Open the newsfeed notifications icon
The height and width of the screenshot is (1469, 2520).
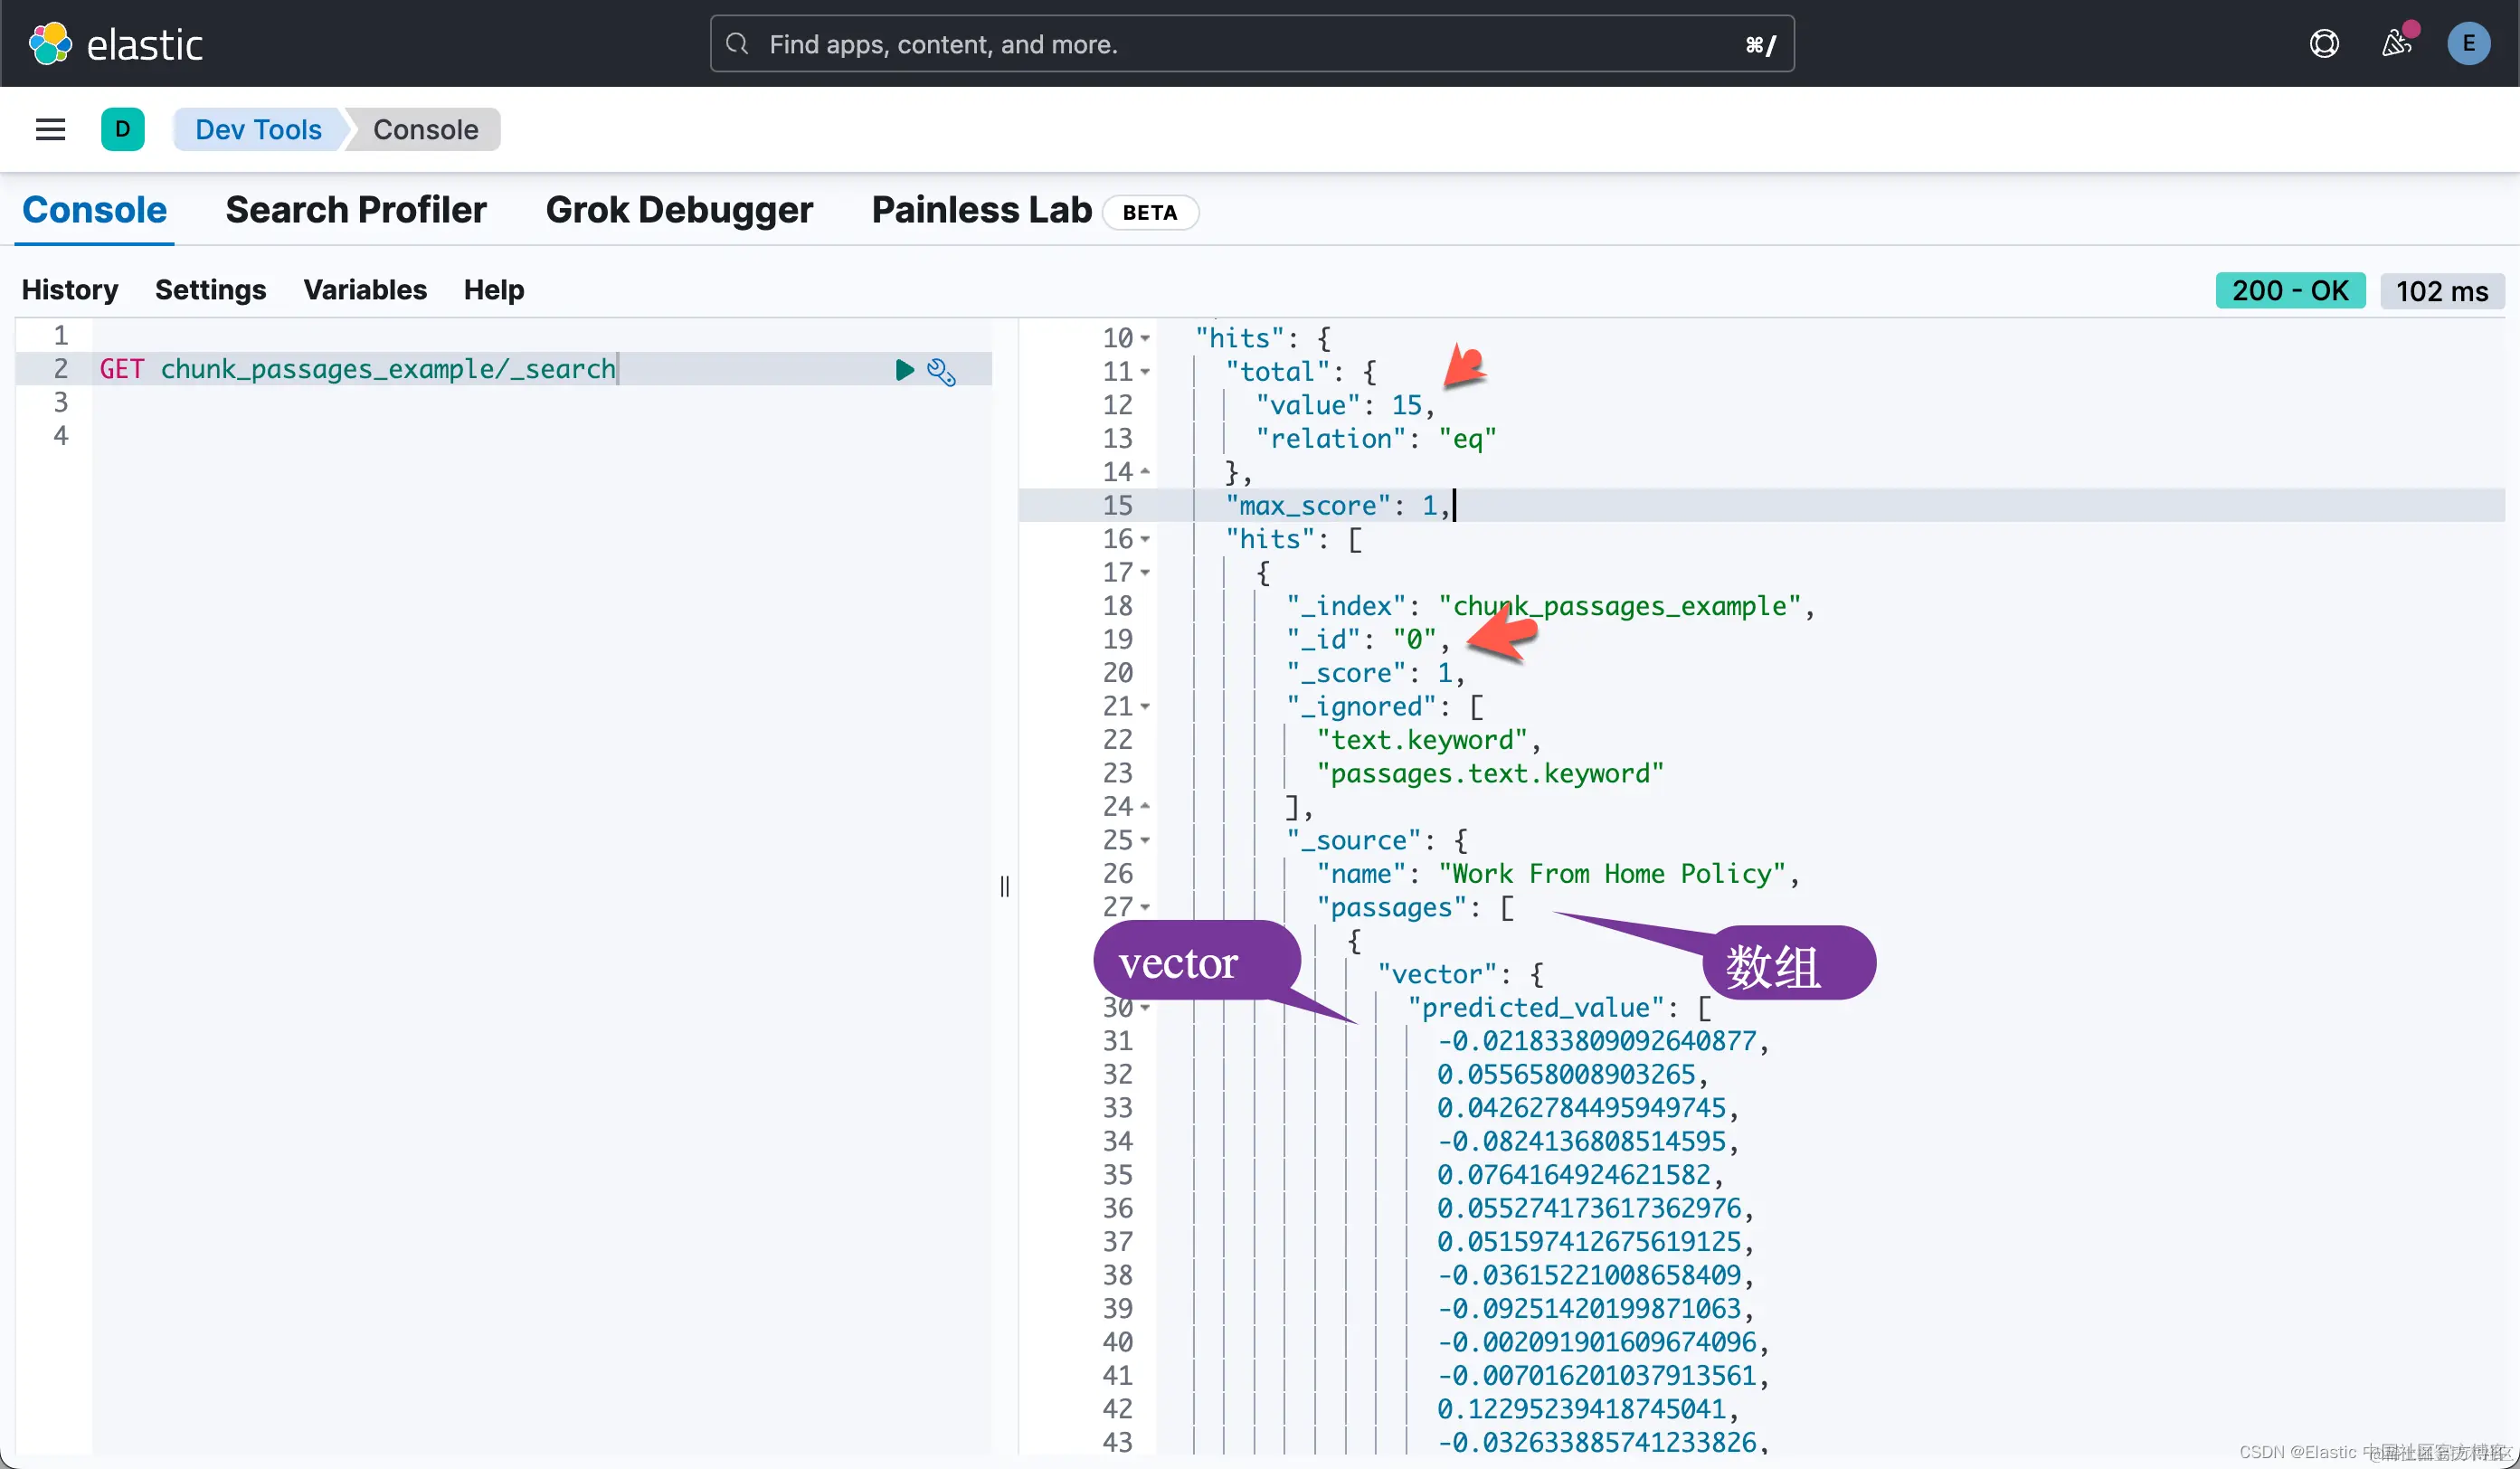pyautogui.click(x=2397, y=44)
